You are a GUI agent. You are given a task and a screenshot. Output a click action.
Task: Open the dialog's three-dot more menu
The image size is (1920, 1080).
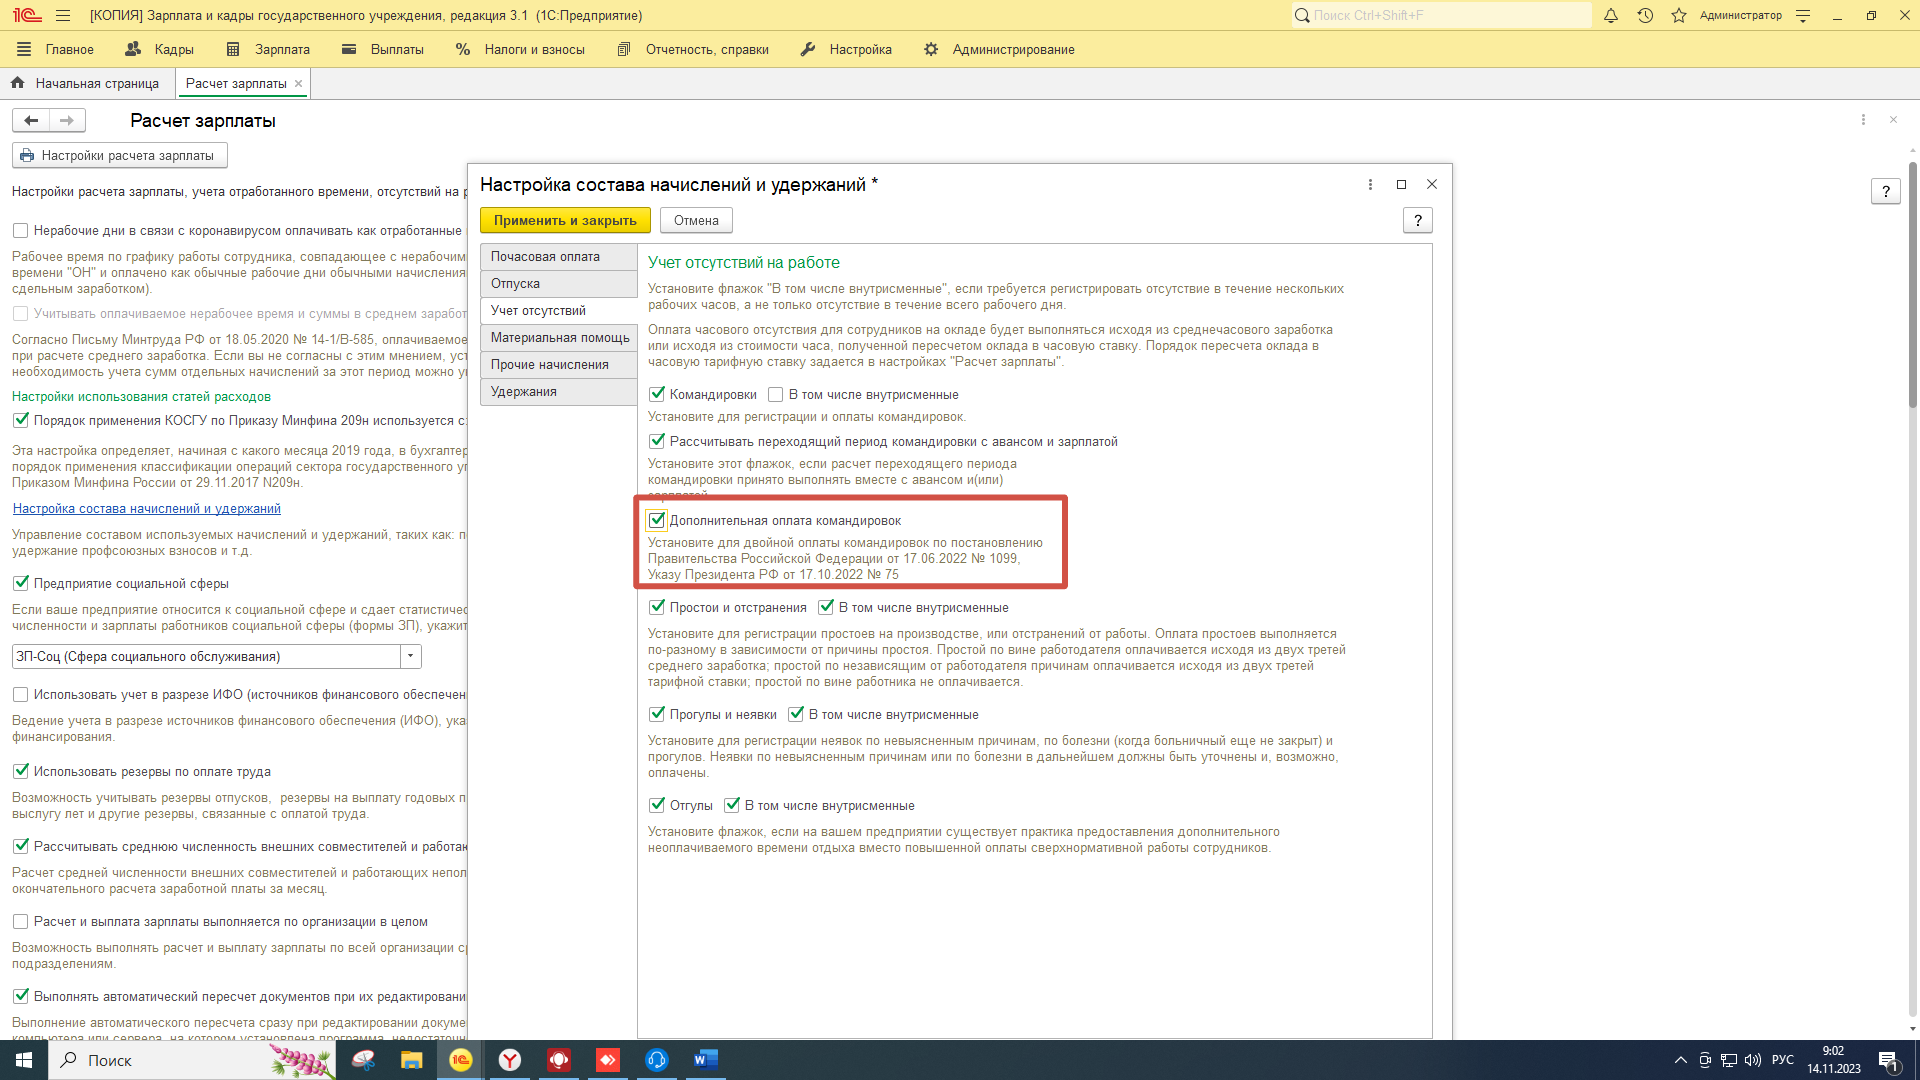coord(1370,185)
